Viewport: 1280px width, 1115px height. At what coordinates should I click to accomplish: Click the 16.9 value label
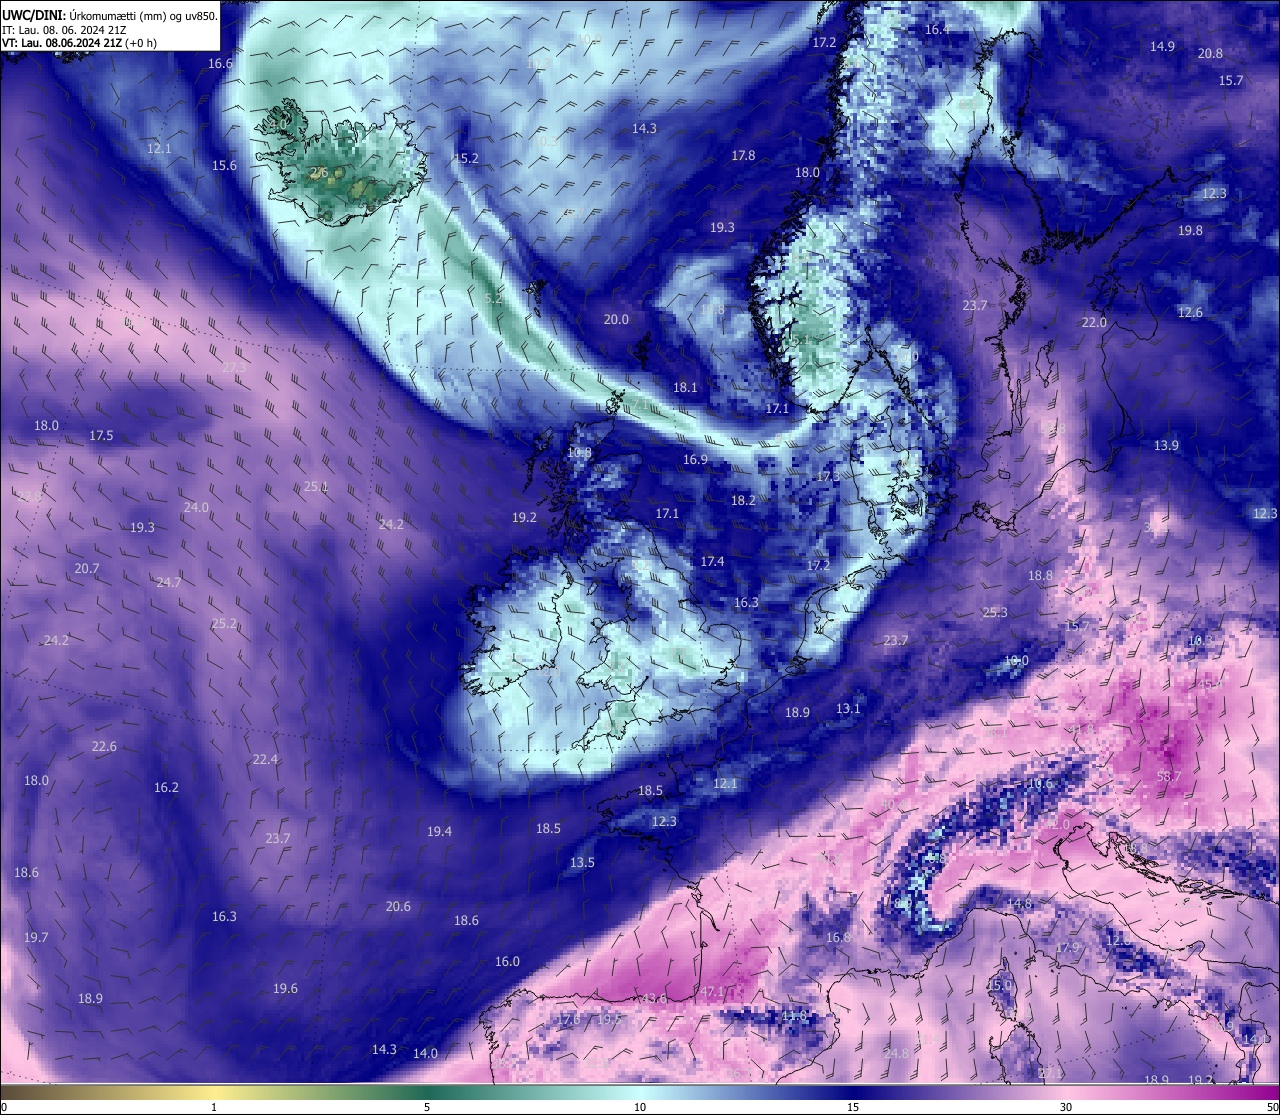point(695,459)
